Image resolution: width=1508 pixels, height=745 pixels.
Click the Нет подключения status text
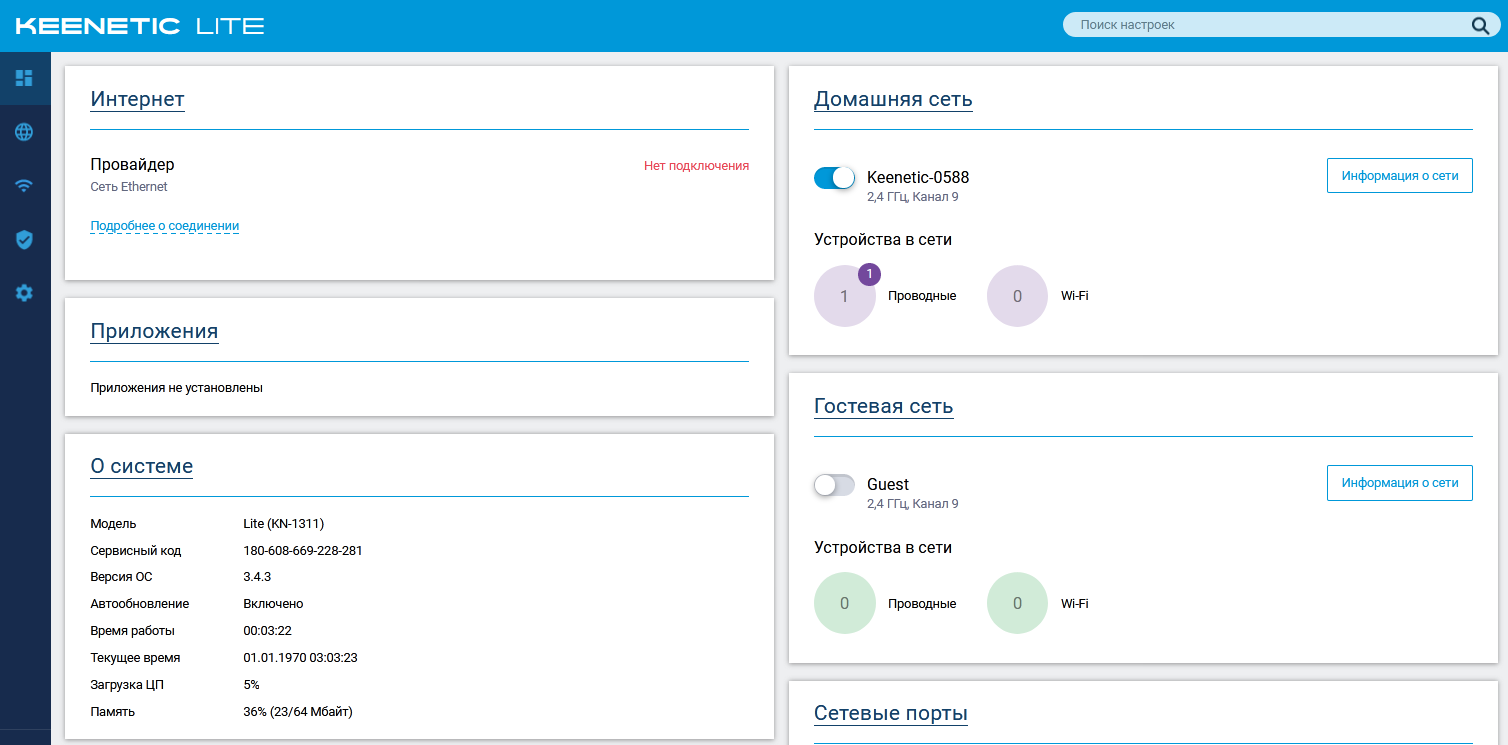pos(696,166)
